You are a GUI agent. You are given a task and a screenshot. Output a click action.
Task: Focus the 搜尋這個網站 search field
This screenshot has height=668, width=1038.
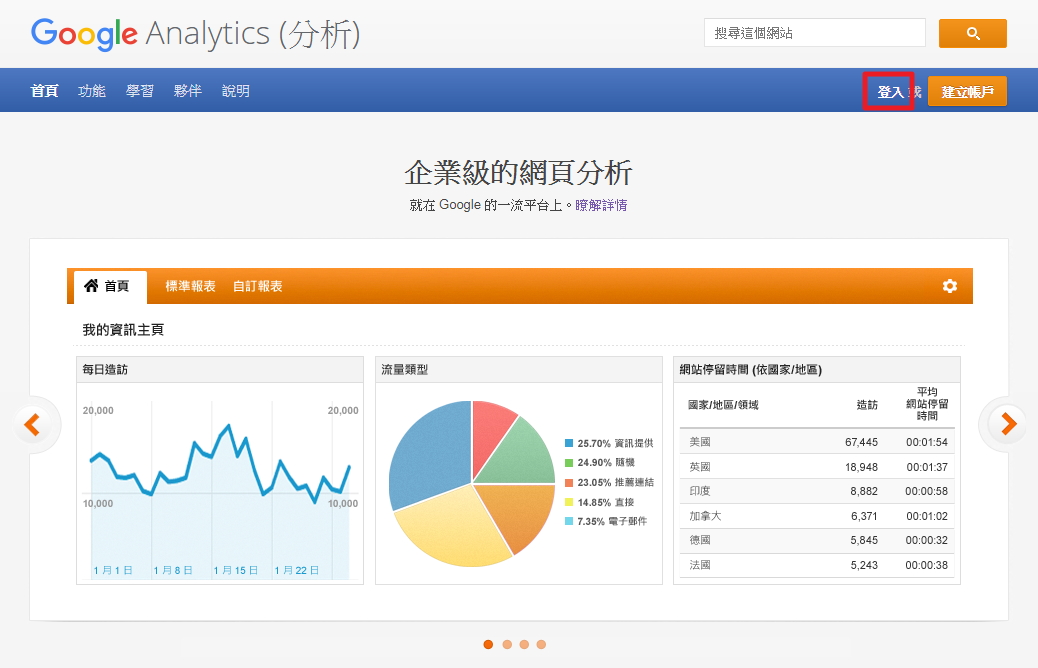[815, 33]
